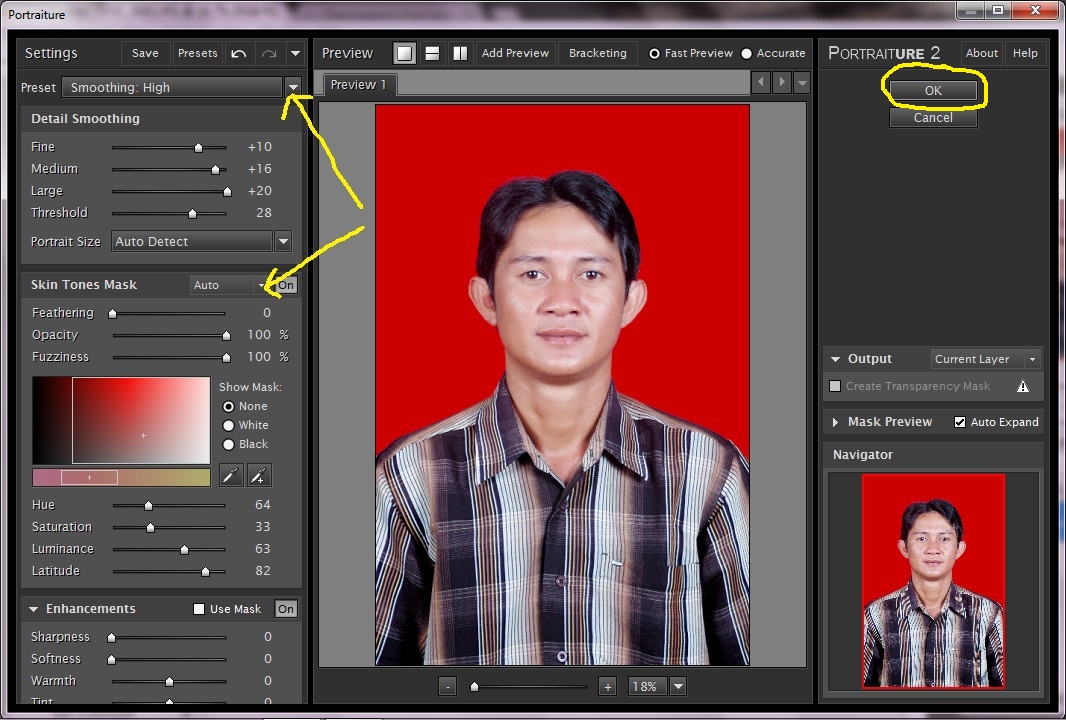This screenshot has height=720, width=1066.
Task: Open the Output Current Layer dropdown
Action: [x=1032, y=359]
